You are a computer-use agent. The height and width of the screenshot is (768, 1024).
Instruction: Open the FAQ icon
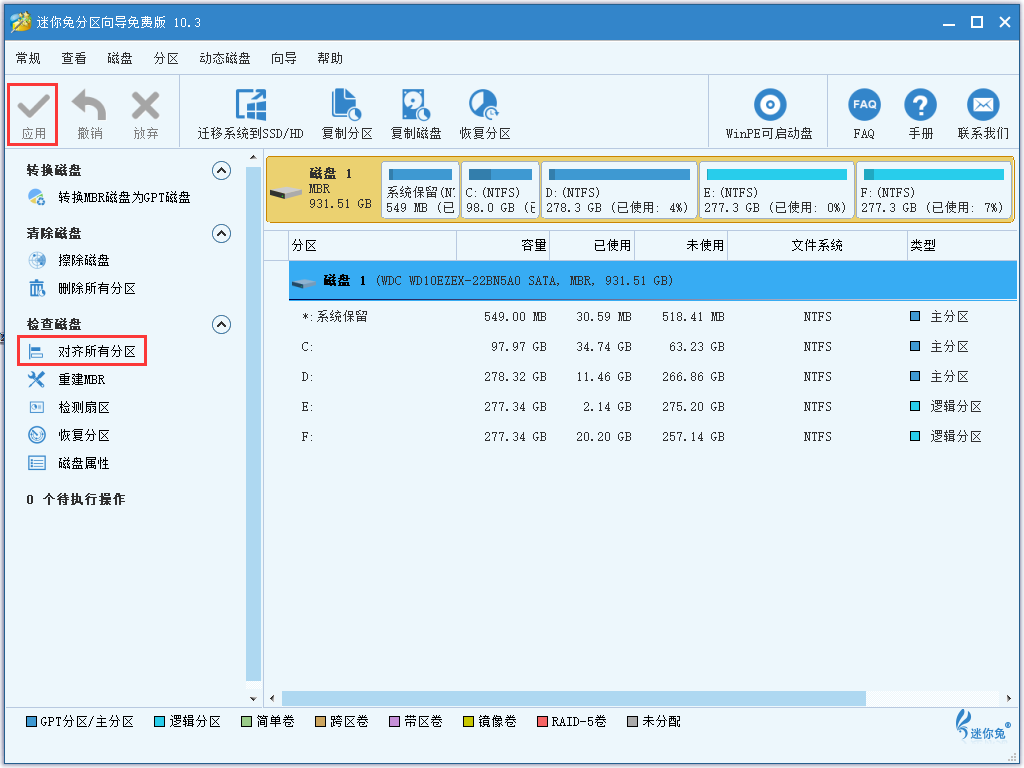pyautogui.click(x=864, y=104)
